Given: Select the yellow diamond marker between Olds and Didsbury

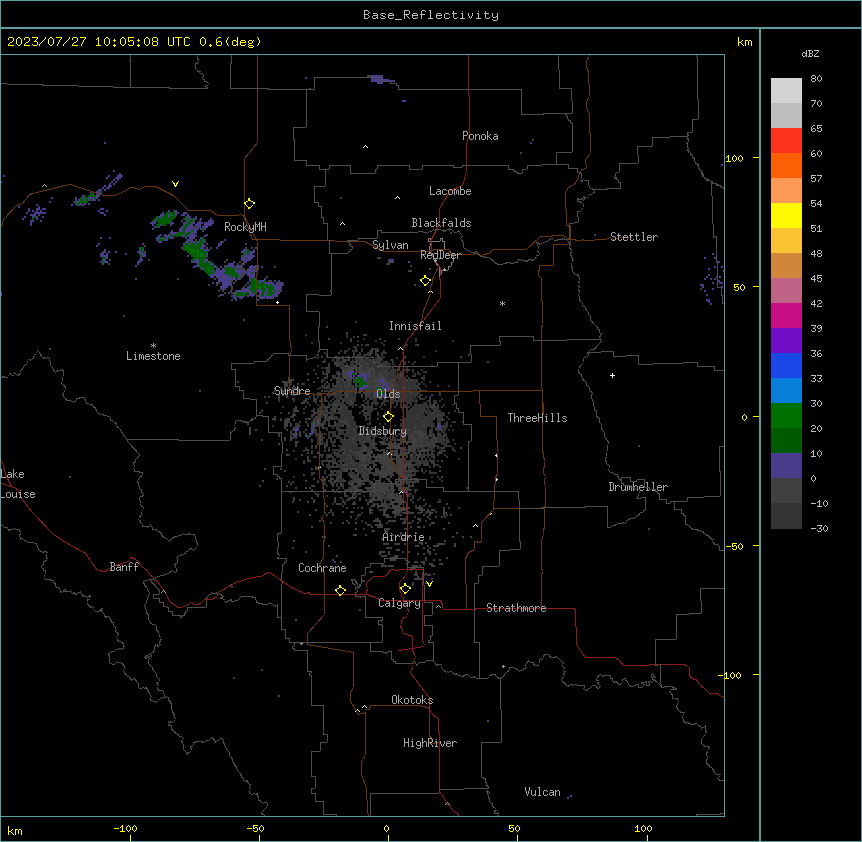Looking at the screenshot, I should coord(388,417).
